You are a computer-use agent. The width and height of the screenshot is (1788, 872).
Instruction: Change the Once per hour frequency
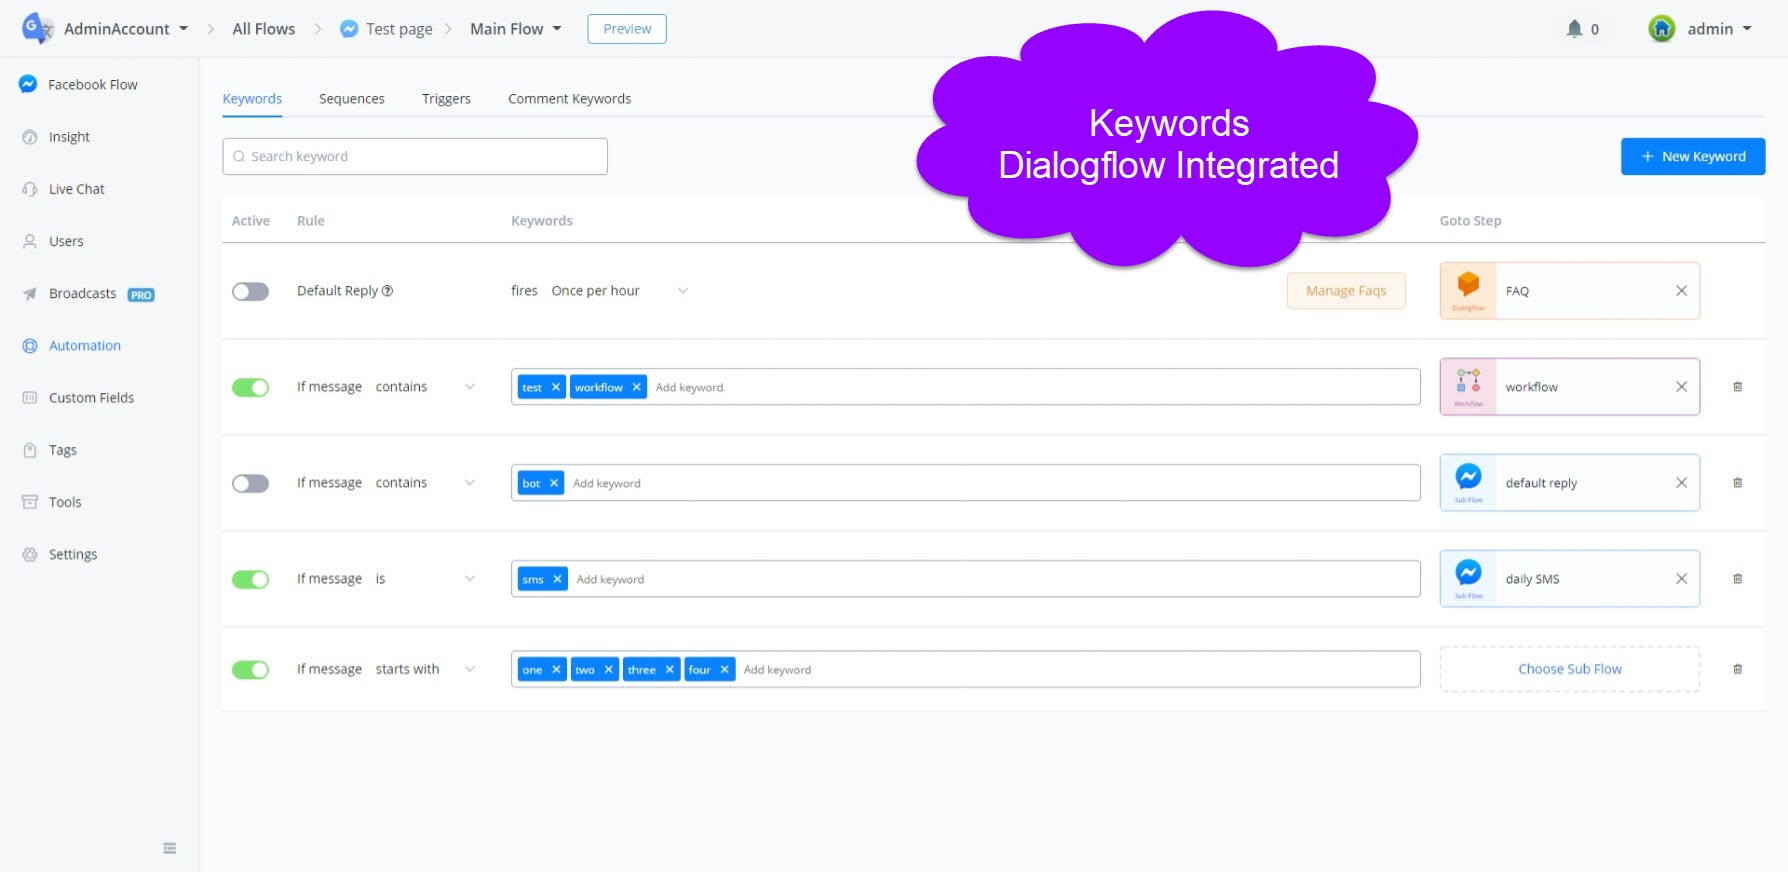pos(619,291)
